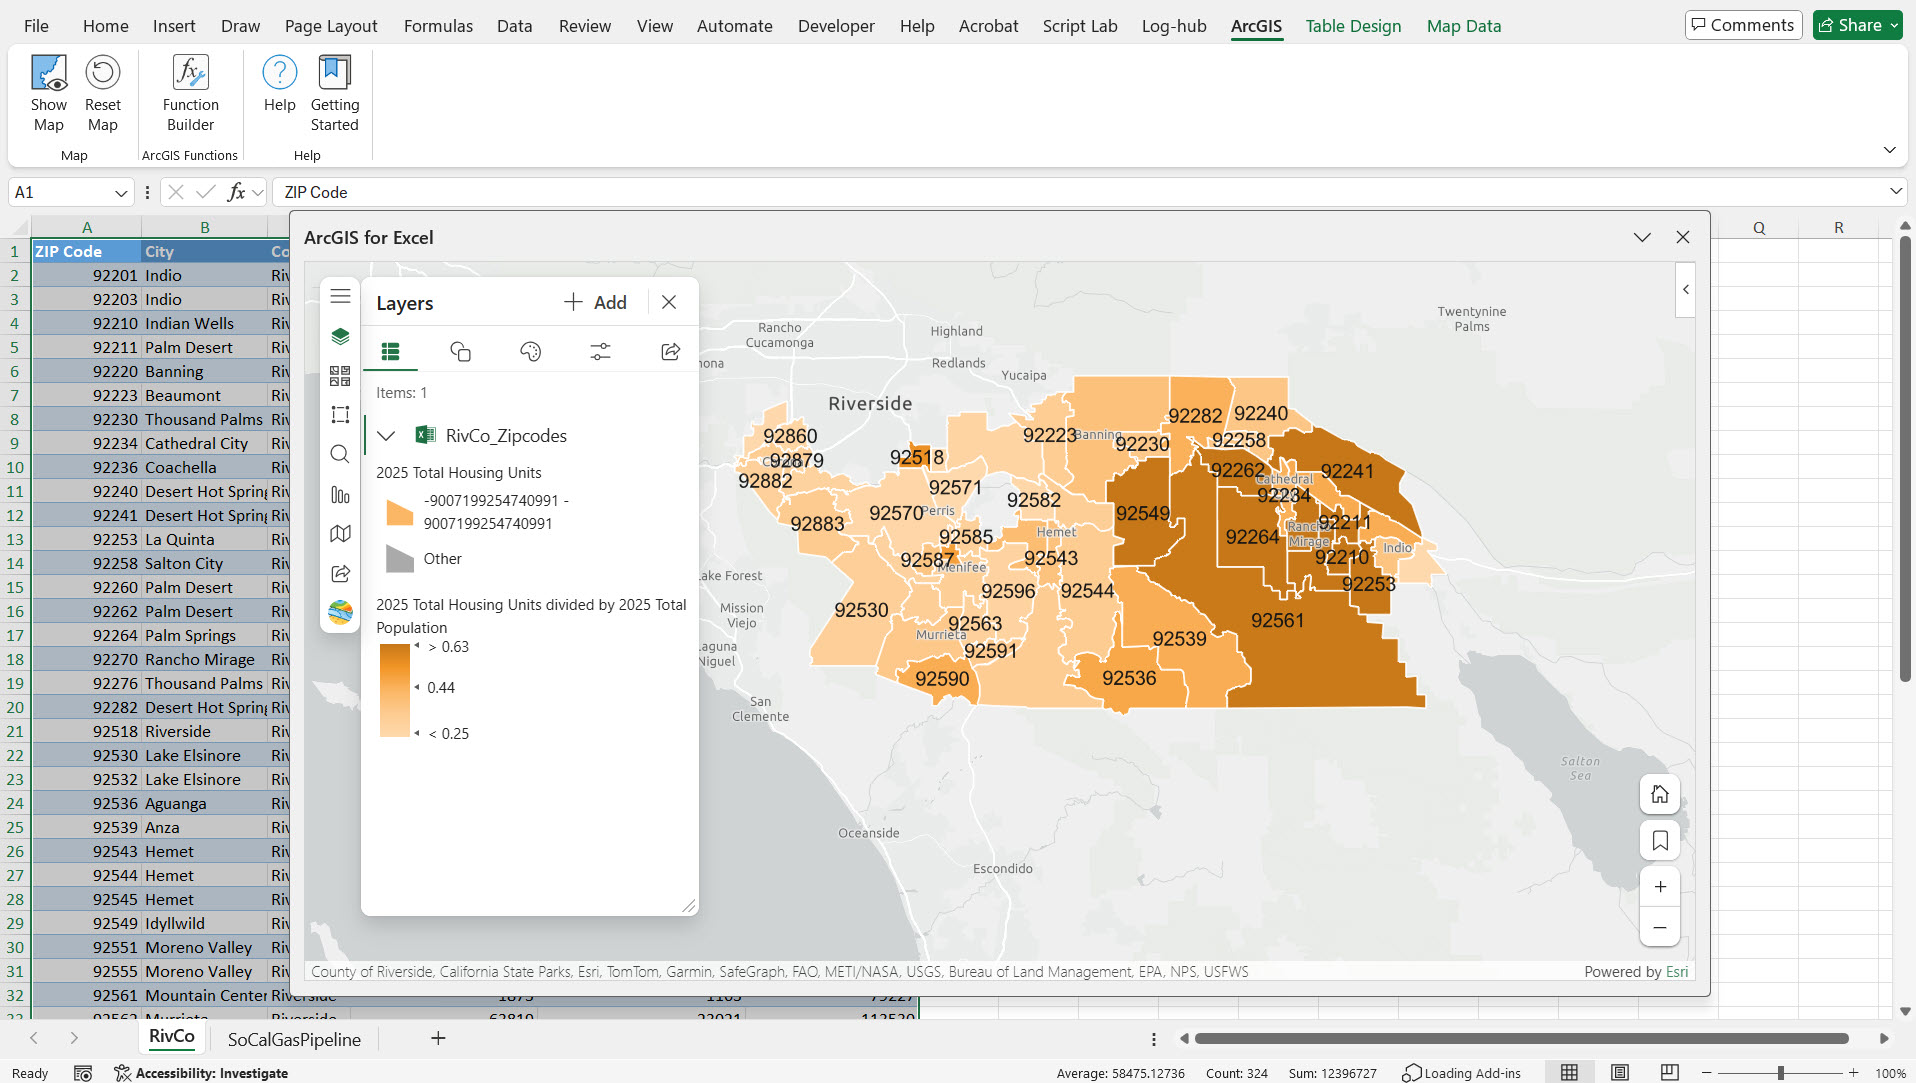Open the Style palette tab in Layers panel

point(530,351)
